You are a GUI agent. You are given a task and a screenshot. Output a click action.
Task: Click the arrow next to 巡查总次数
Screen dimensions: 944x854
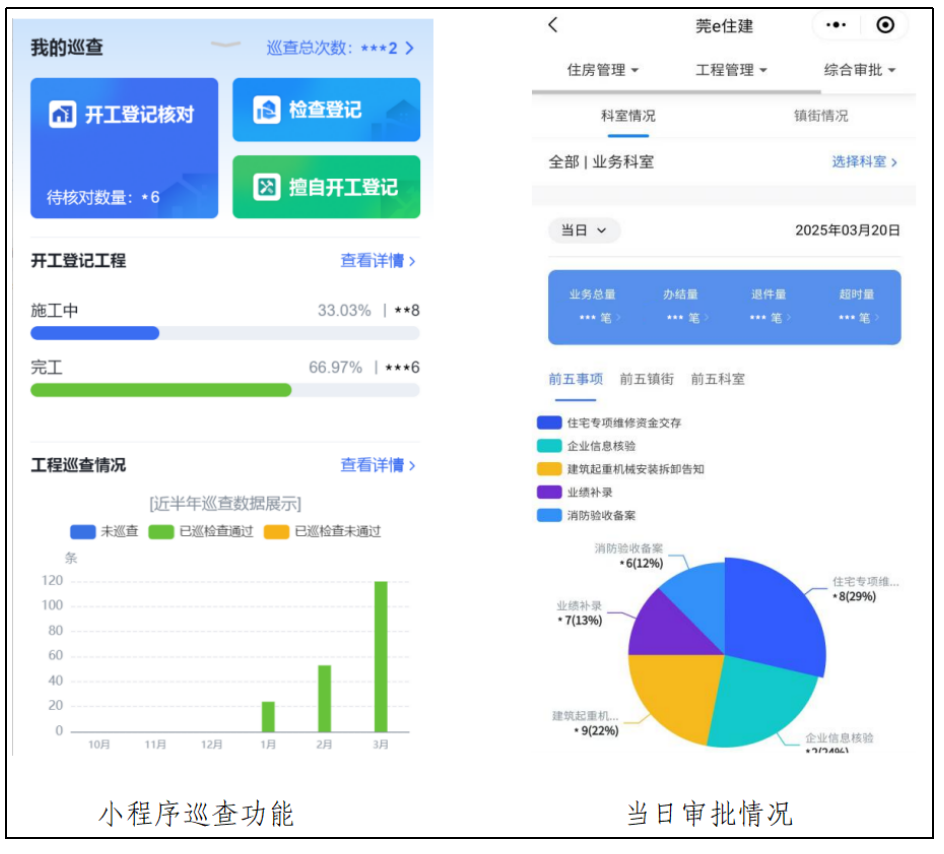click(x=409, y=48)
